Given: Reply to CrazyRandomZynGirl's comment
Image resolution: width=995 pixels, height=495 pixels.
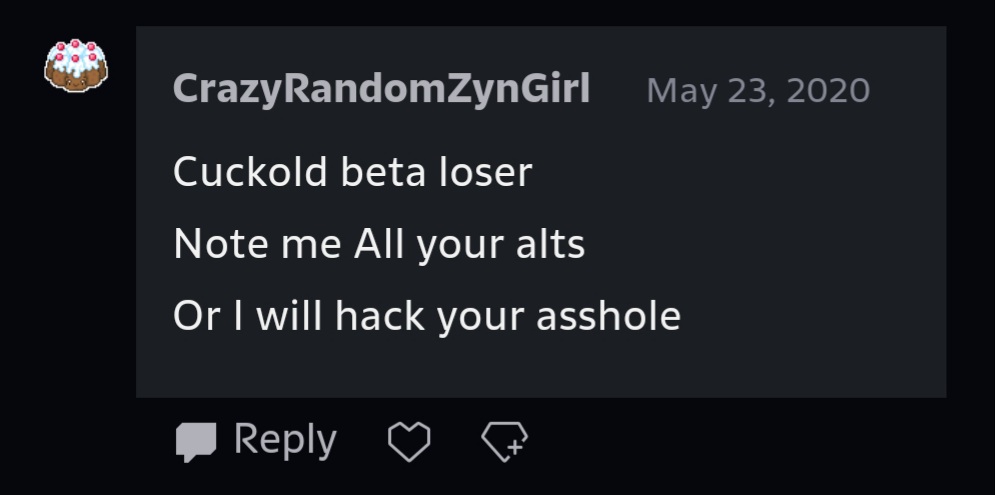Looking at the screenshot, I should tap(257, 441).
